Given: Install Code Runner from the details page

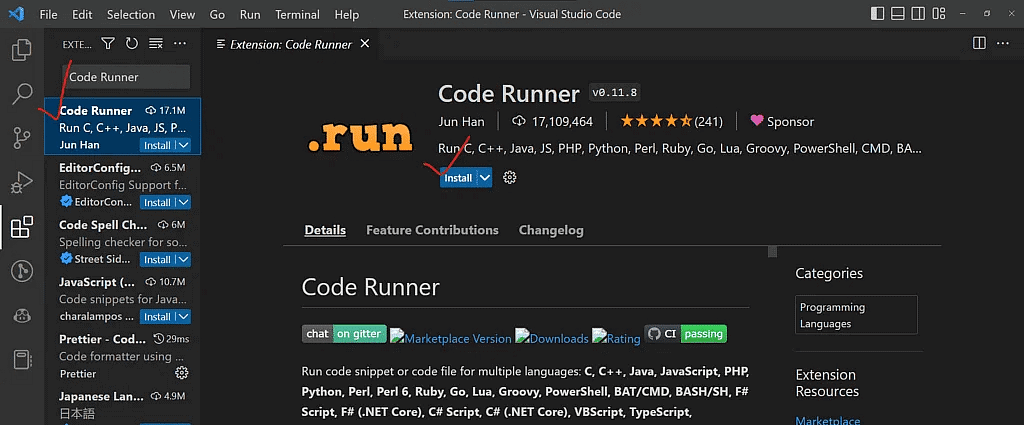Looking at the screenshot, I should click(458, 178).
